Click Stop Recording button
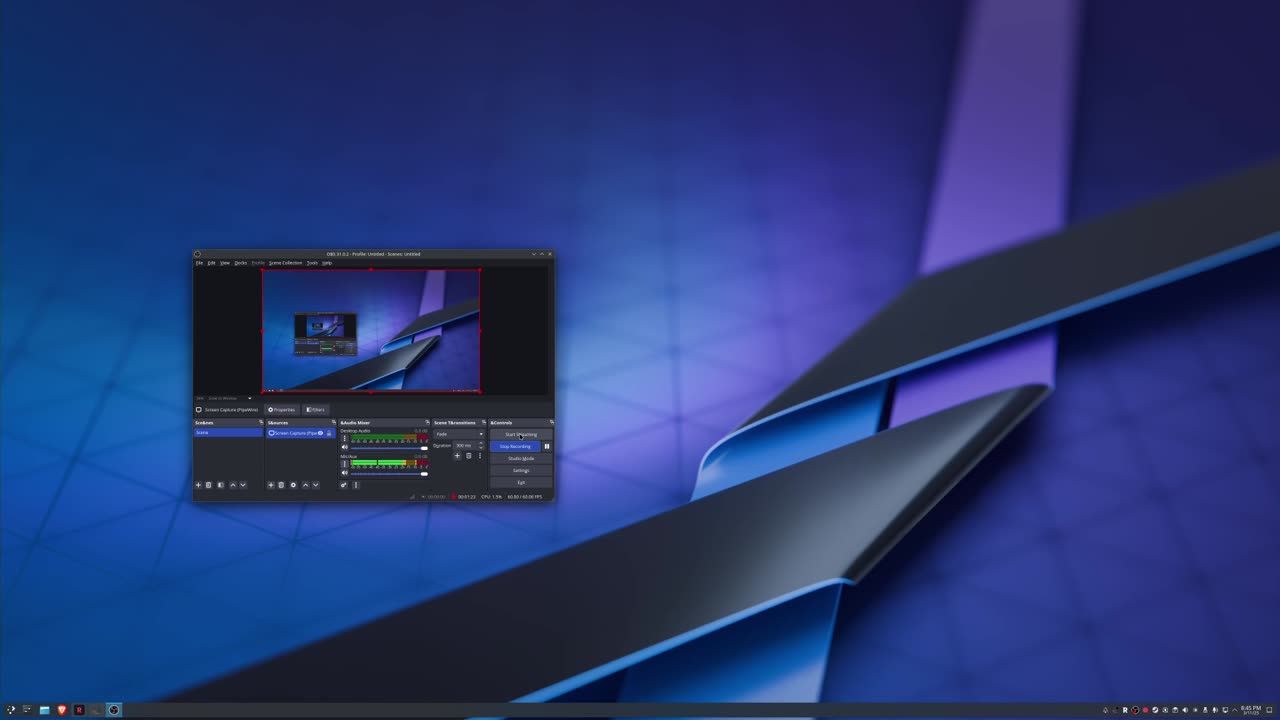 point(515,446)
